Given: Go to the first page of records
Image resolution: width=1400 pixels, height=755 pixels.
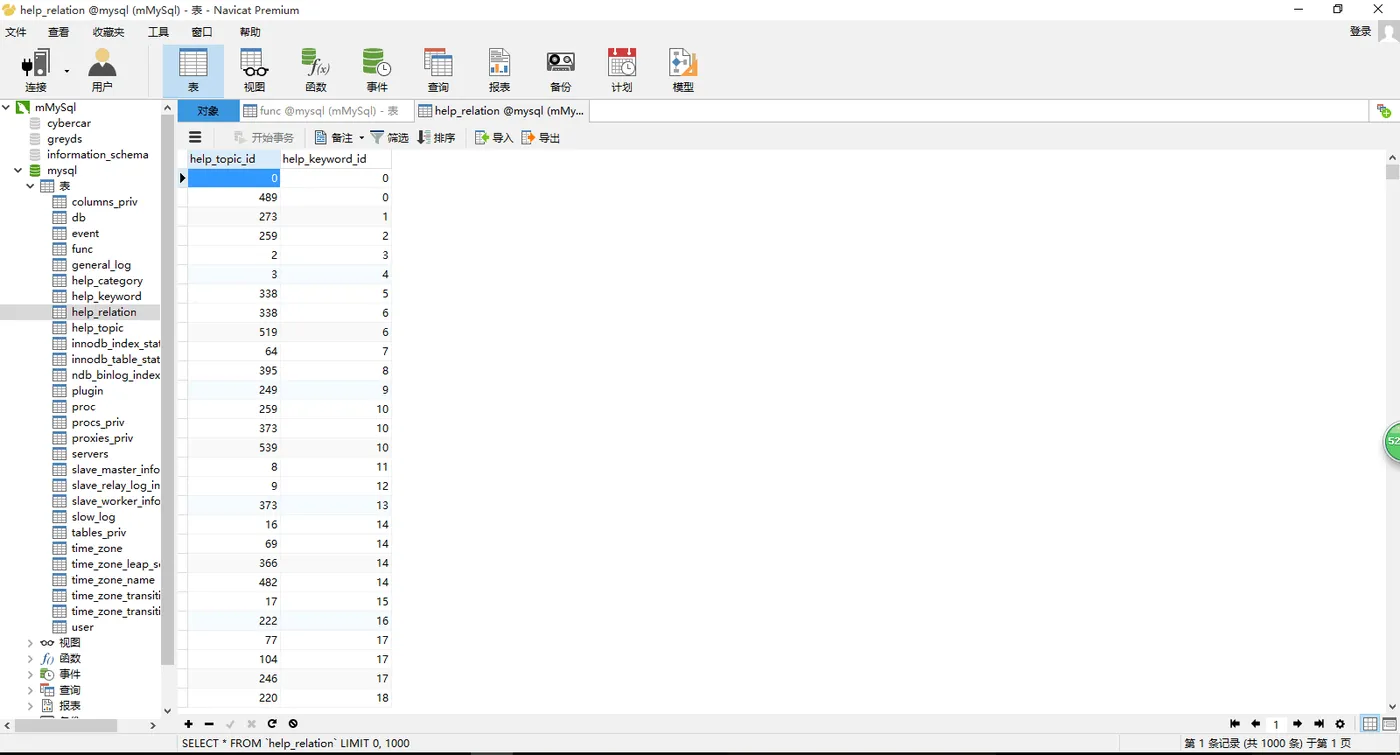Looking at the screenshot, I should click(x=1235, y=724).
